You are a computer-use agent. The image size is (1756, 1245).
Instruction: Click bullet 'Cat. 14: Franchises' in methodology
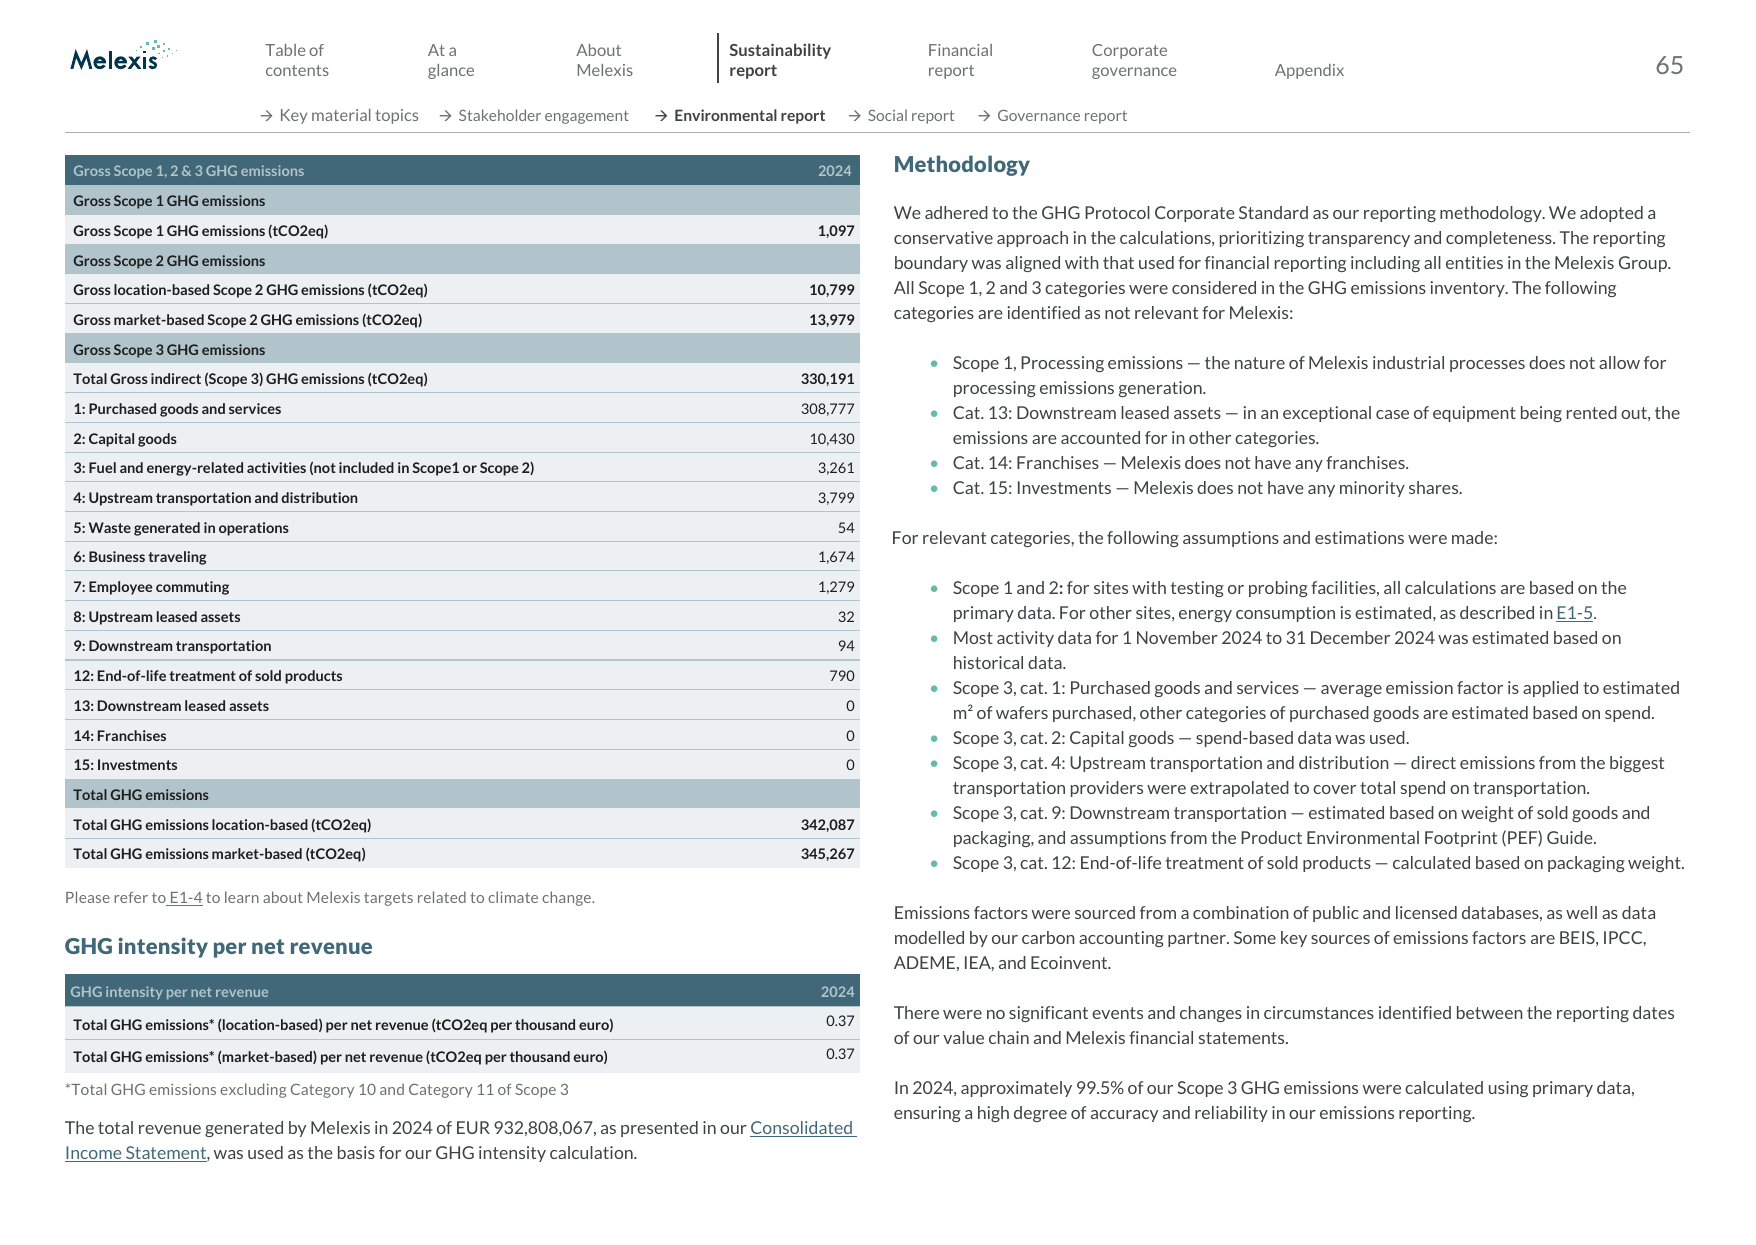(1180, 463)
